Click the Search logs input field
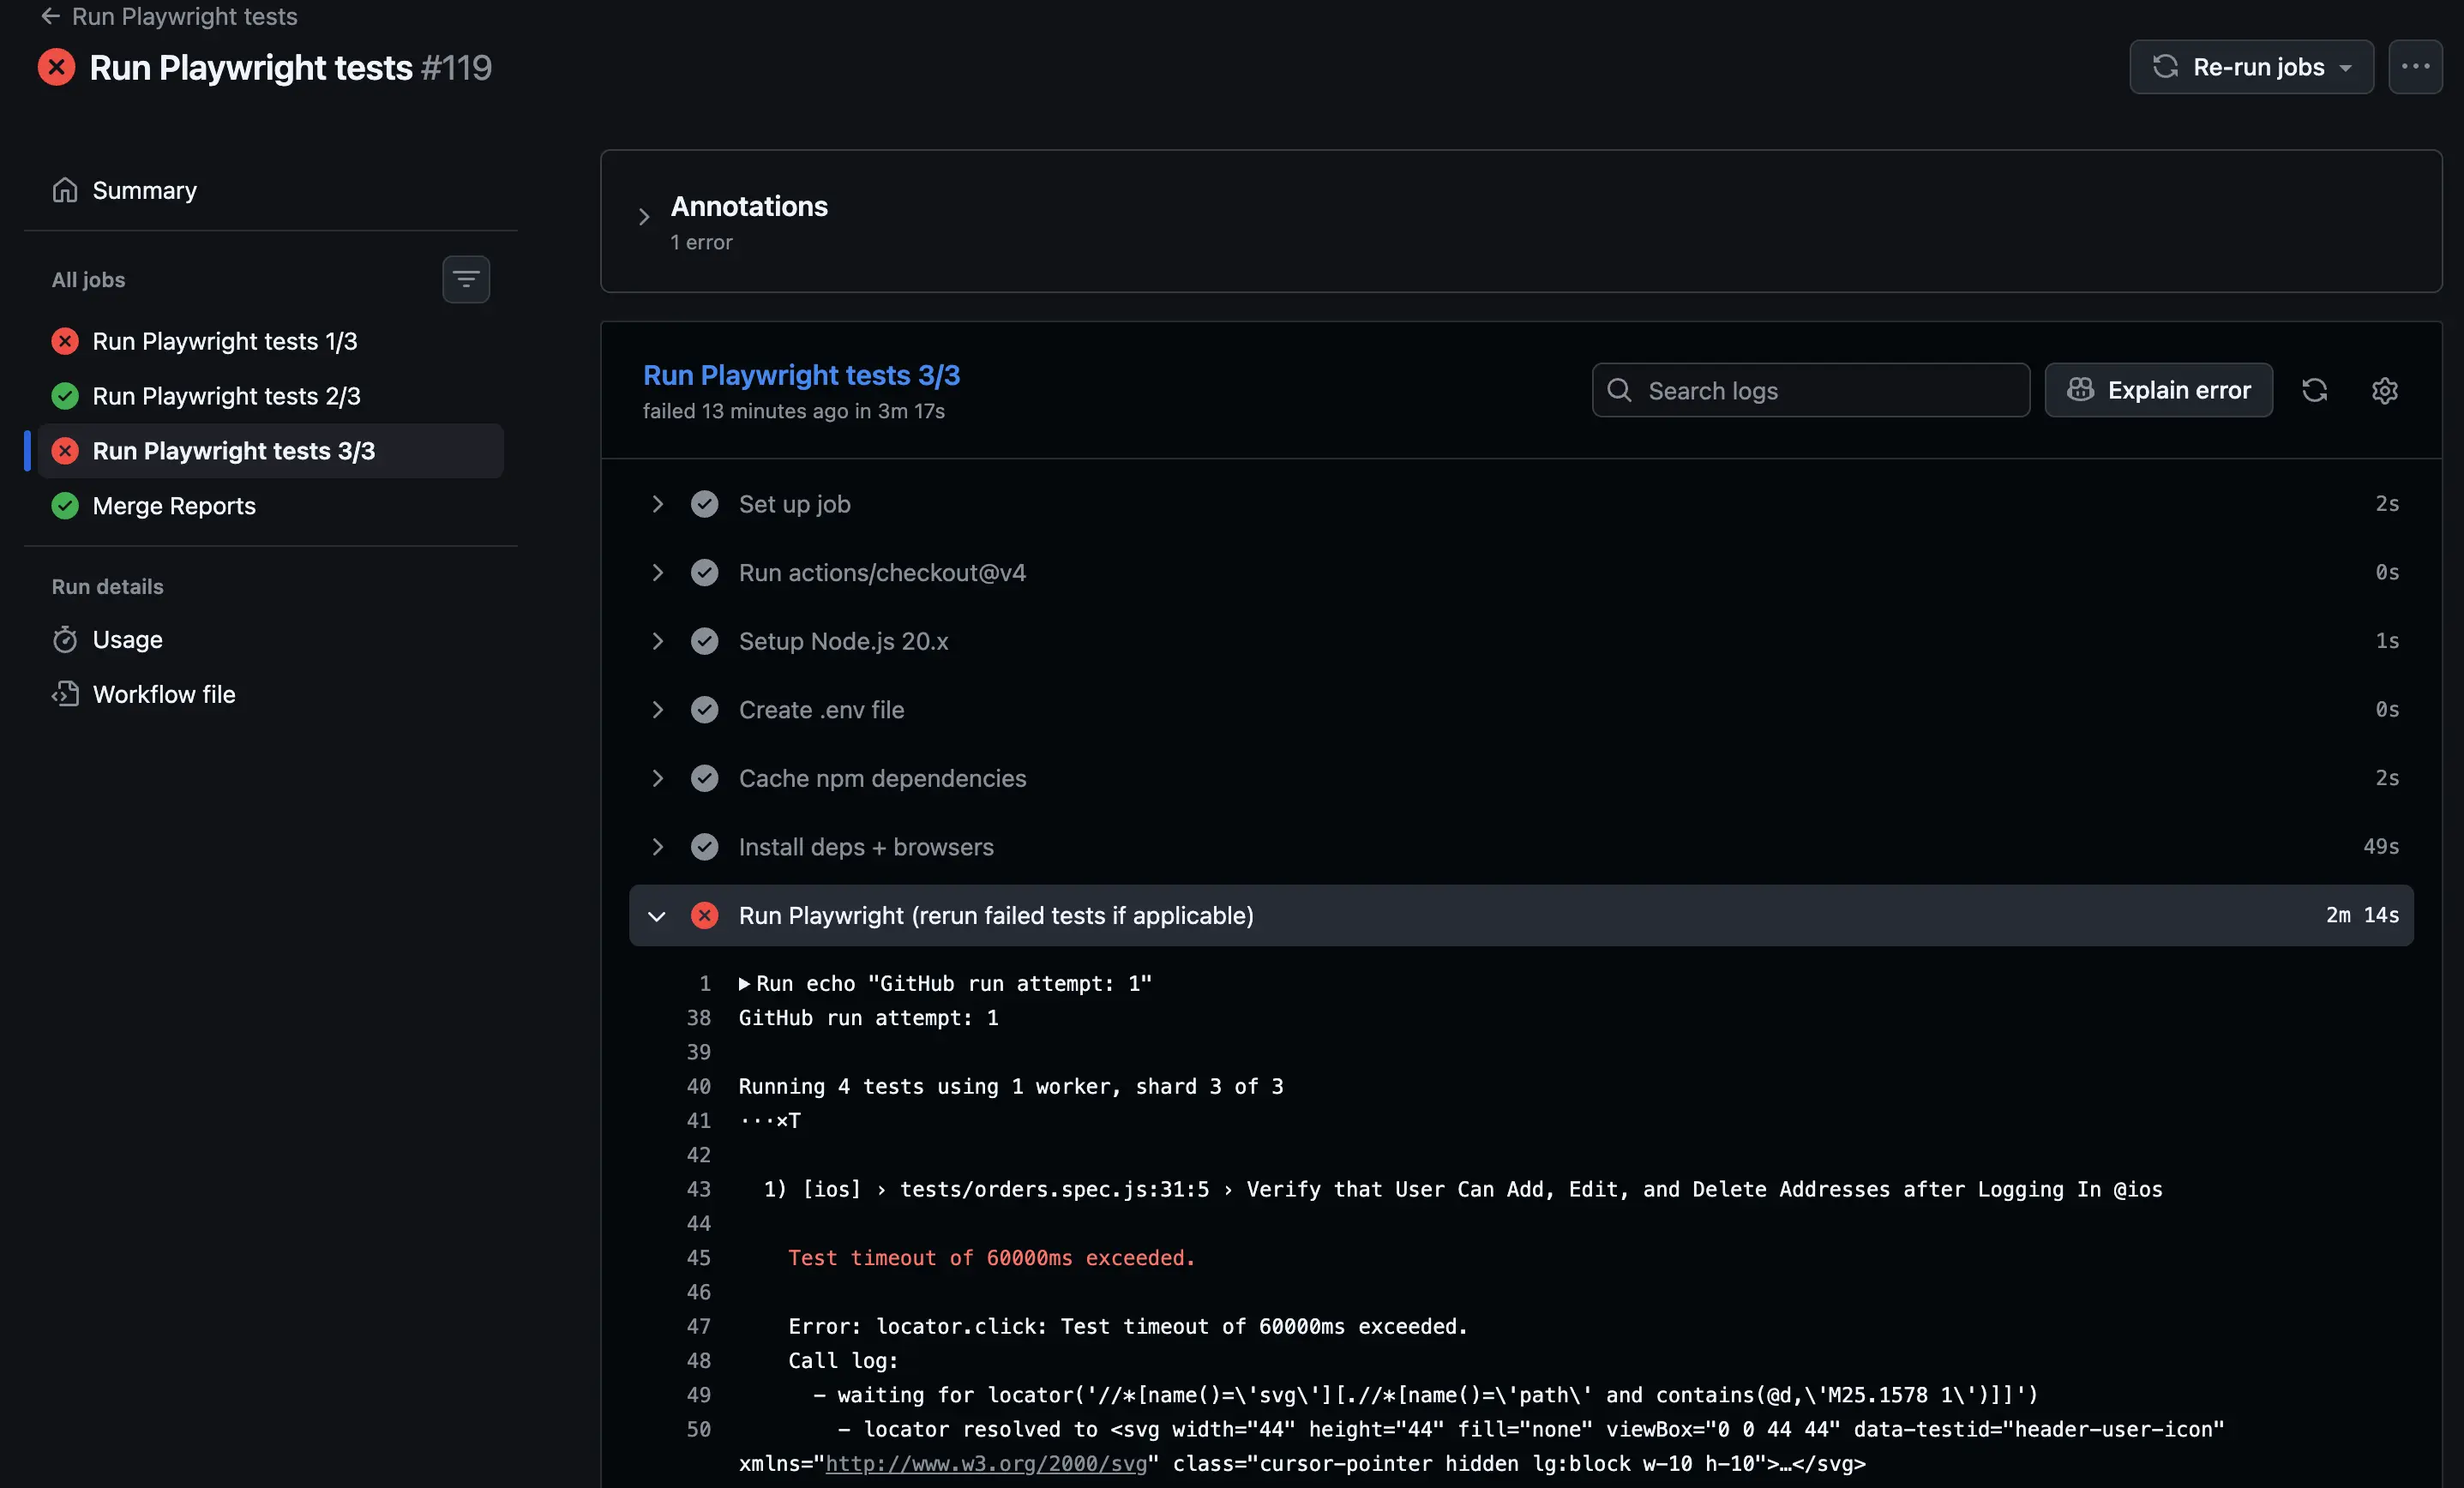The height and width of the screenshot is (1488, 2464). tap(1810, 390)
